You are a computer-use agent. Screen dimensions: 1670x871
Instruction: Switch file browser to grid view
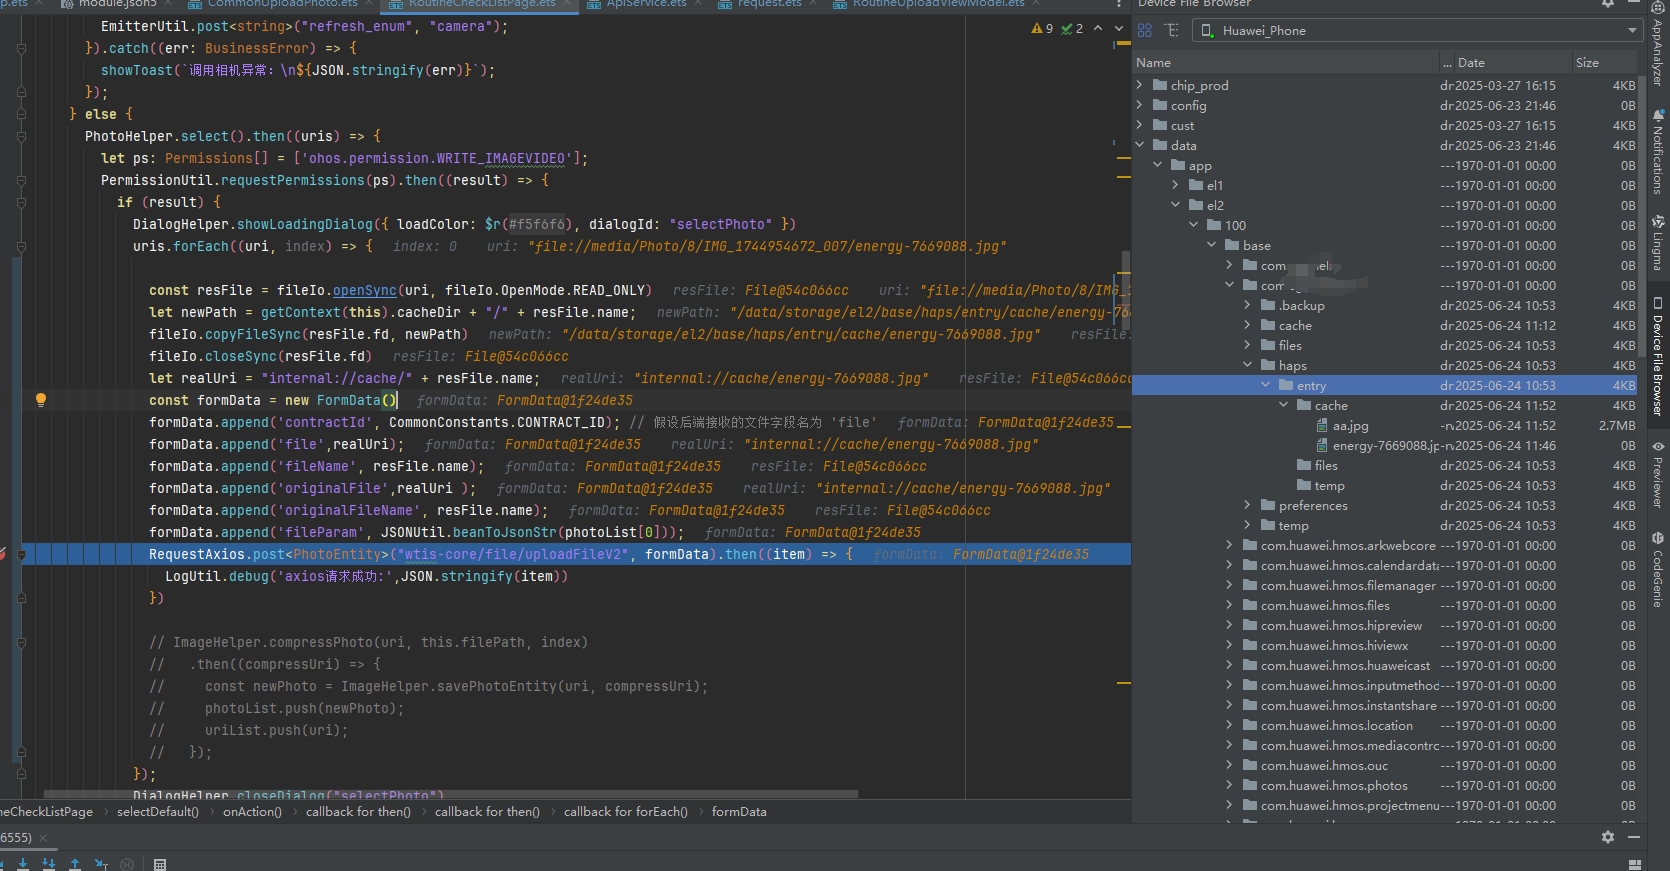click(1145, 31)
